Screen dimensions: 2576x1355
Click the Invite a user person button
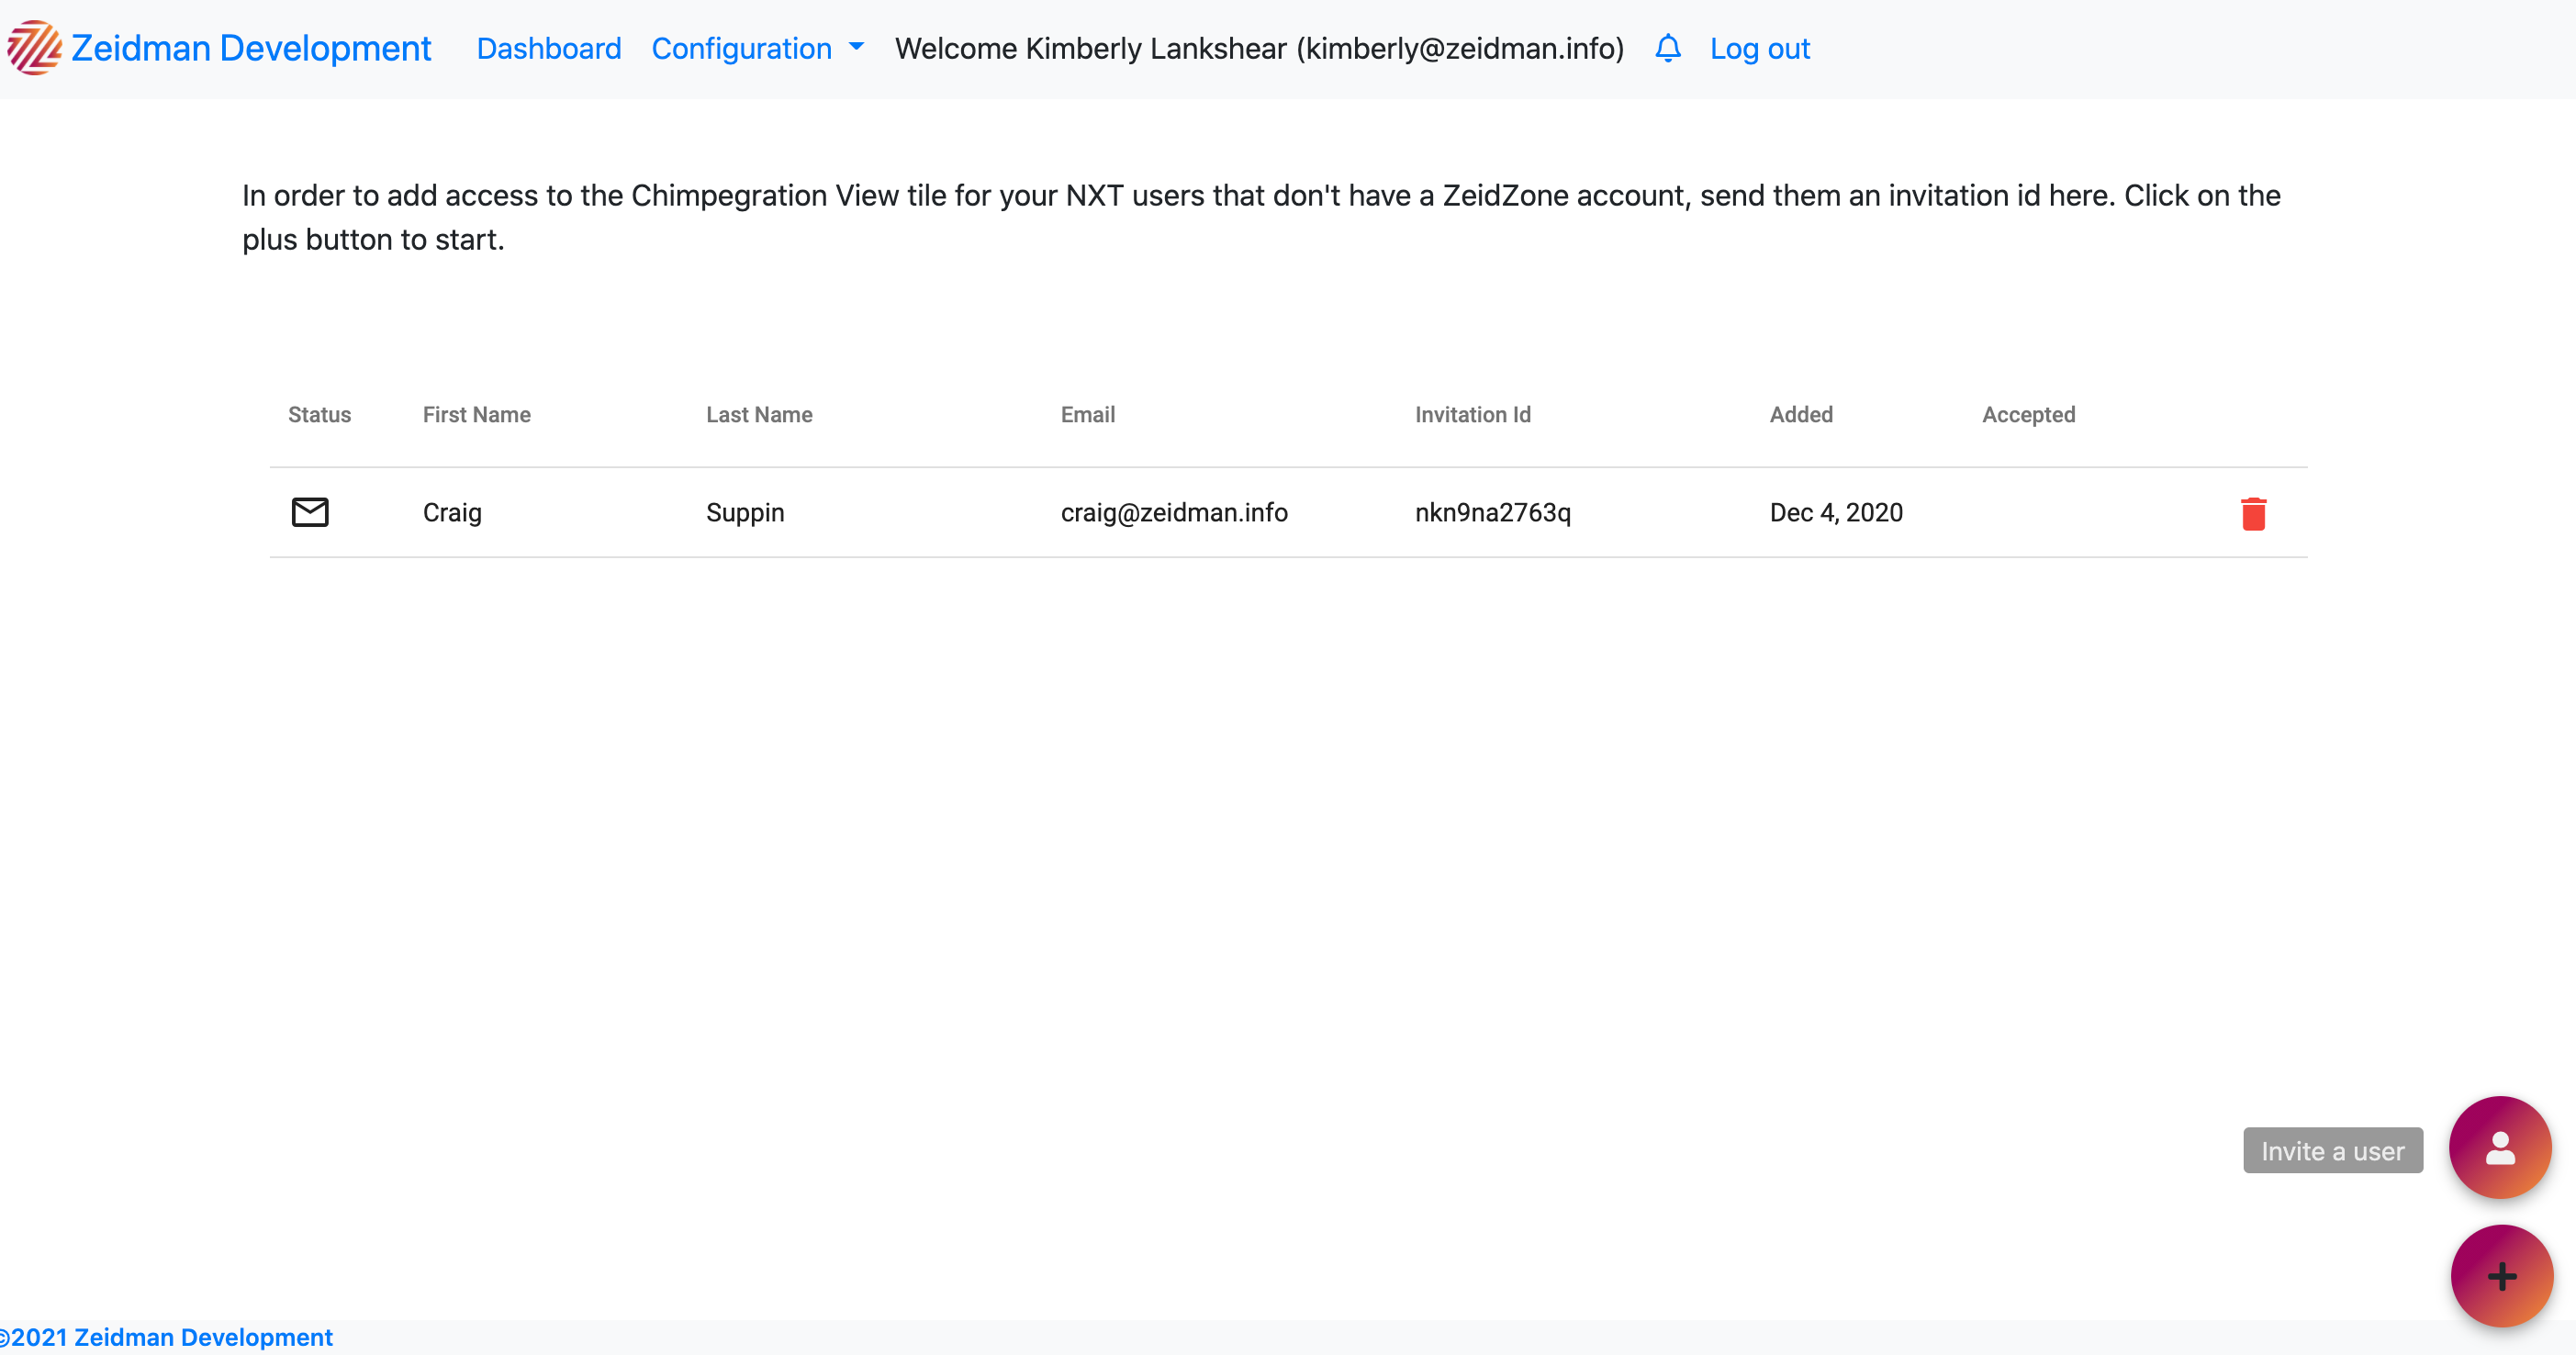(x=2500, y=1148)
